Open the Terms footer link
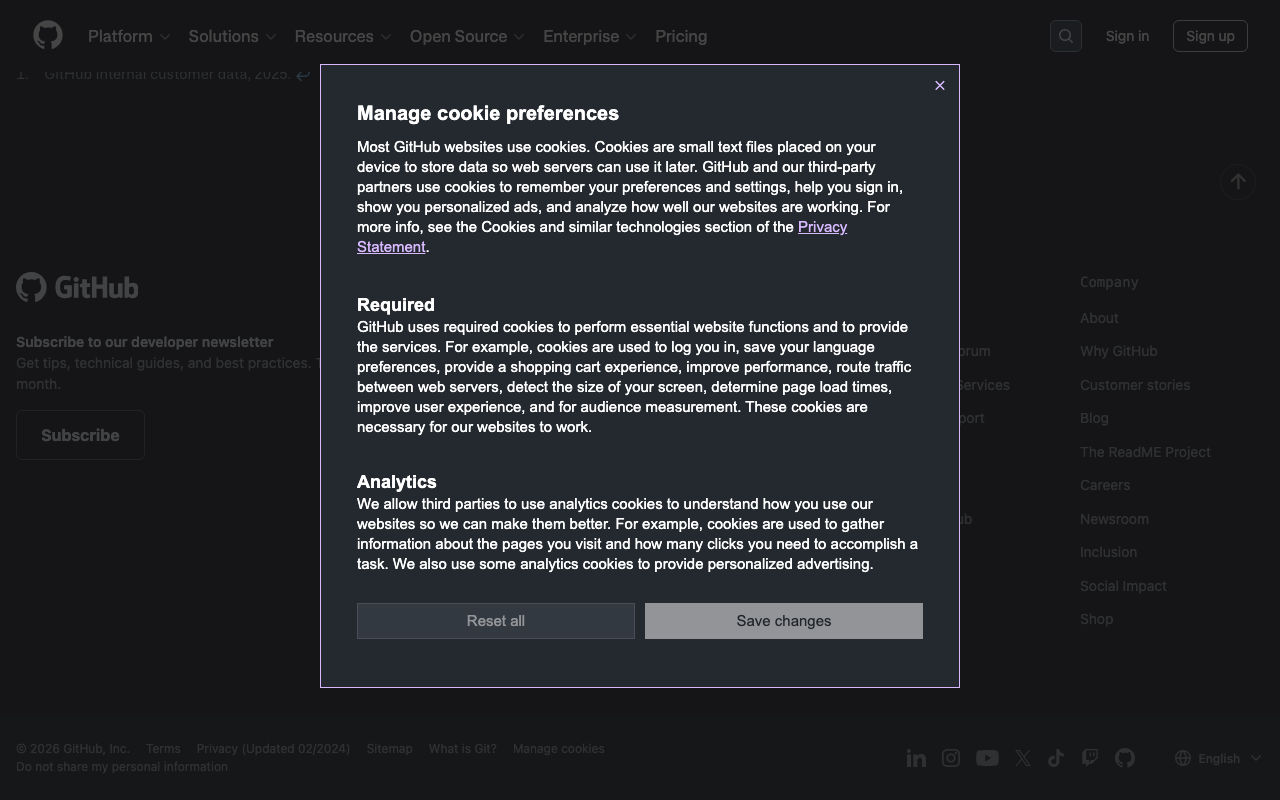The height and width of the screenshot is (800, 1280). pyautogui.click(x=163, y=749)
